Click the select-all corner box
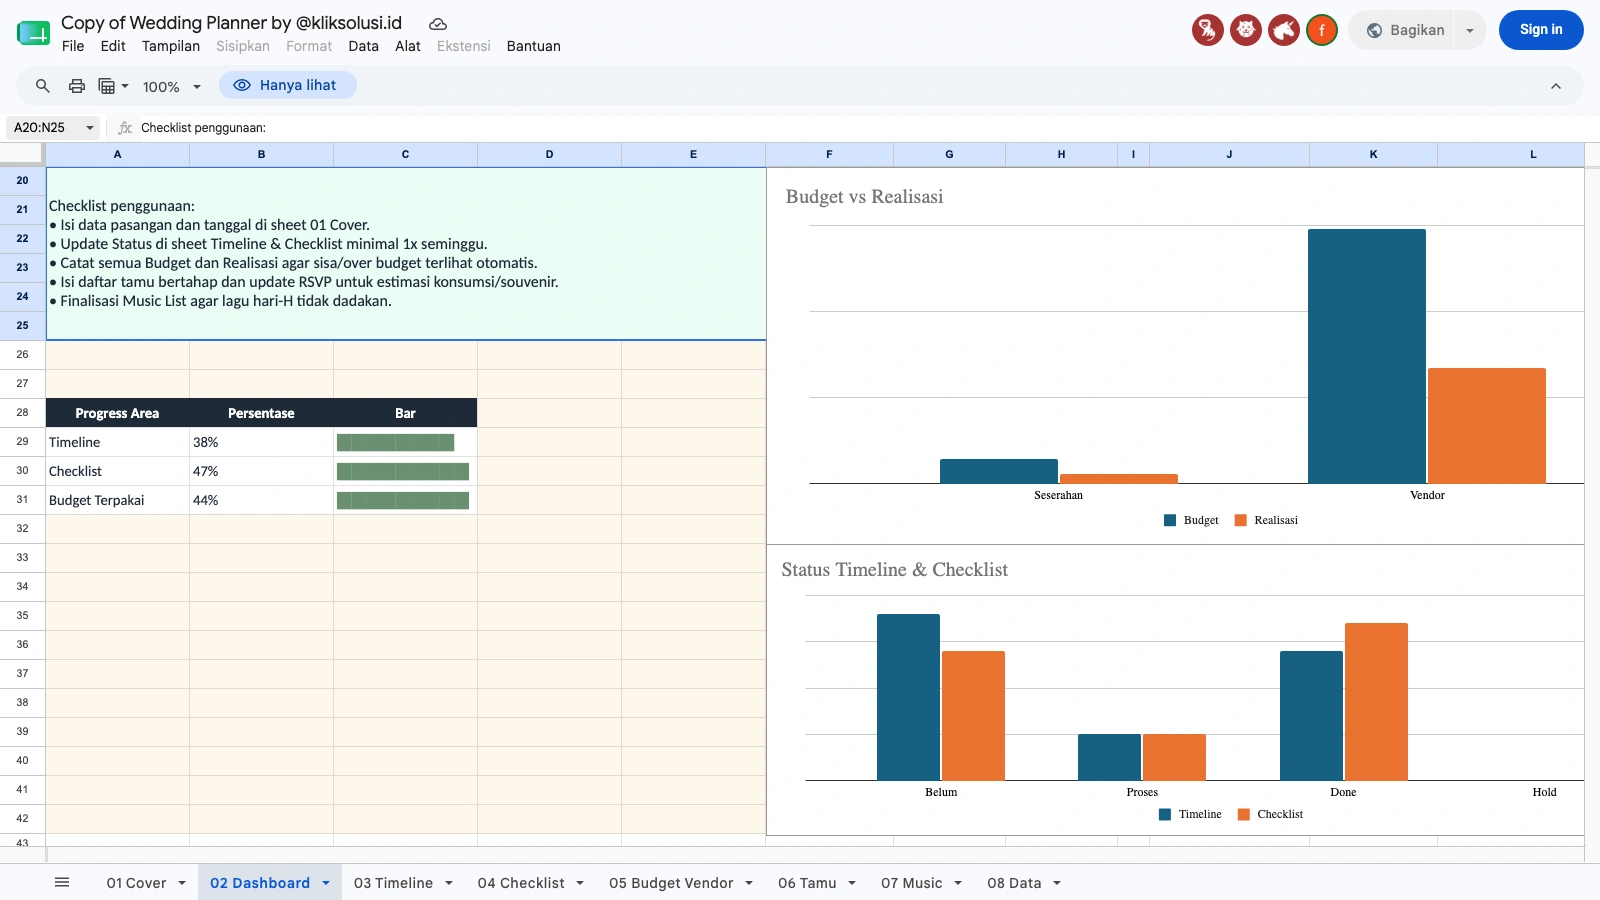Screen dimensions: 1600x900 tap(22, 154)
